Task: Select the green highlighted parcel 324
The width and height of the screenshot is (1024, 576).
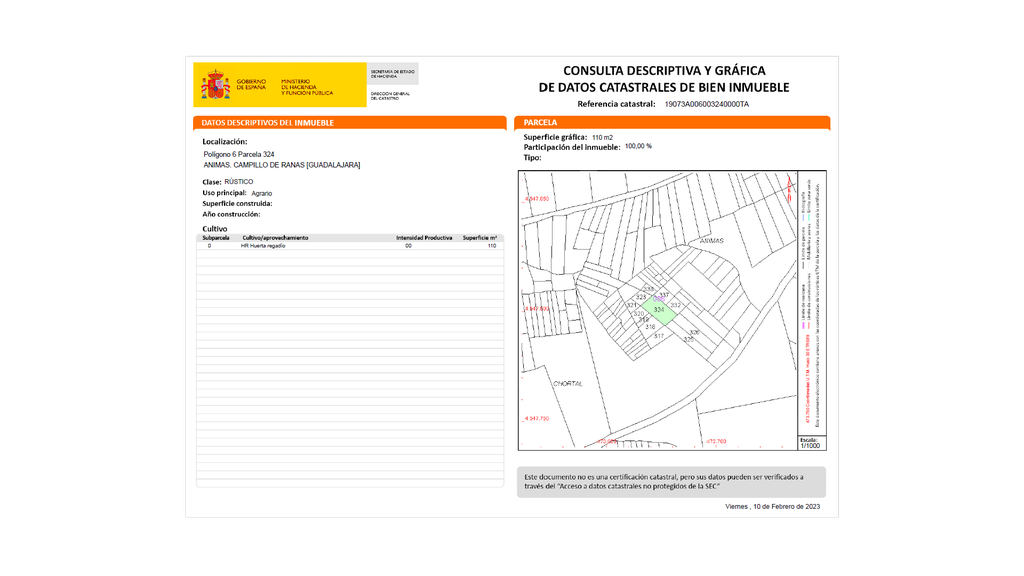Action: click(659, 310)
